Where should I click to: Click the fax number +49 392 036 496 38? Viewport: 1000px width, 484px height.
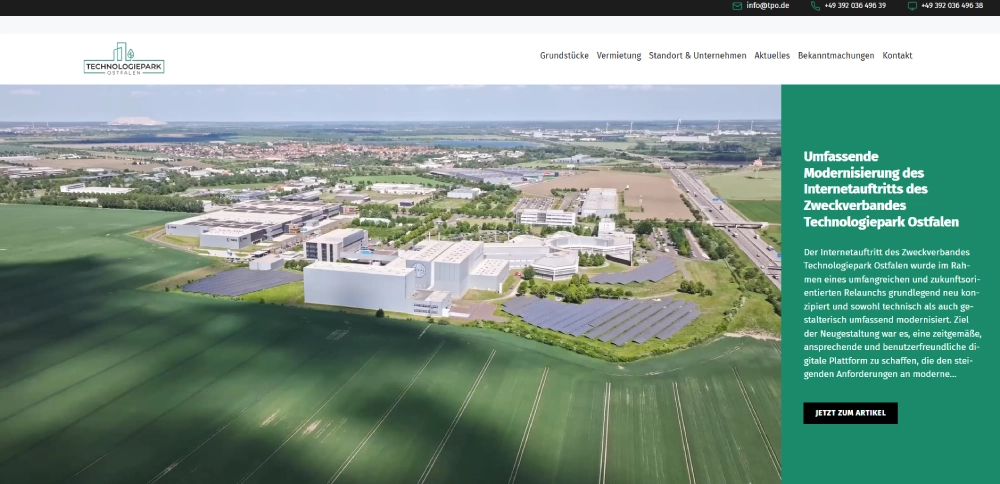pyautogui.click(x=952, y=5)
